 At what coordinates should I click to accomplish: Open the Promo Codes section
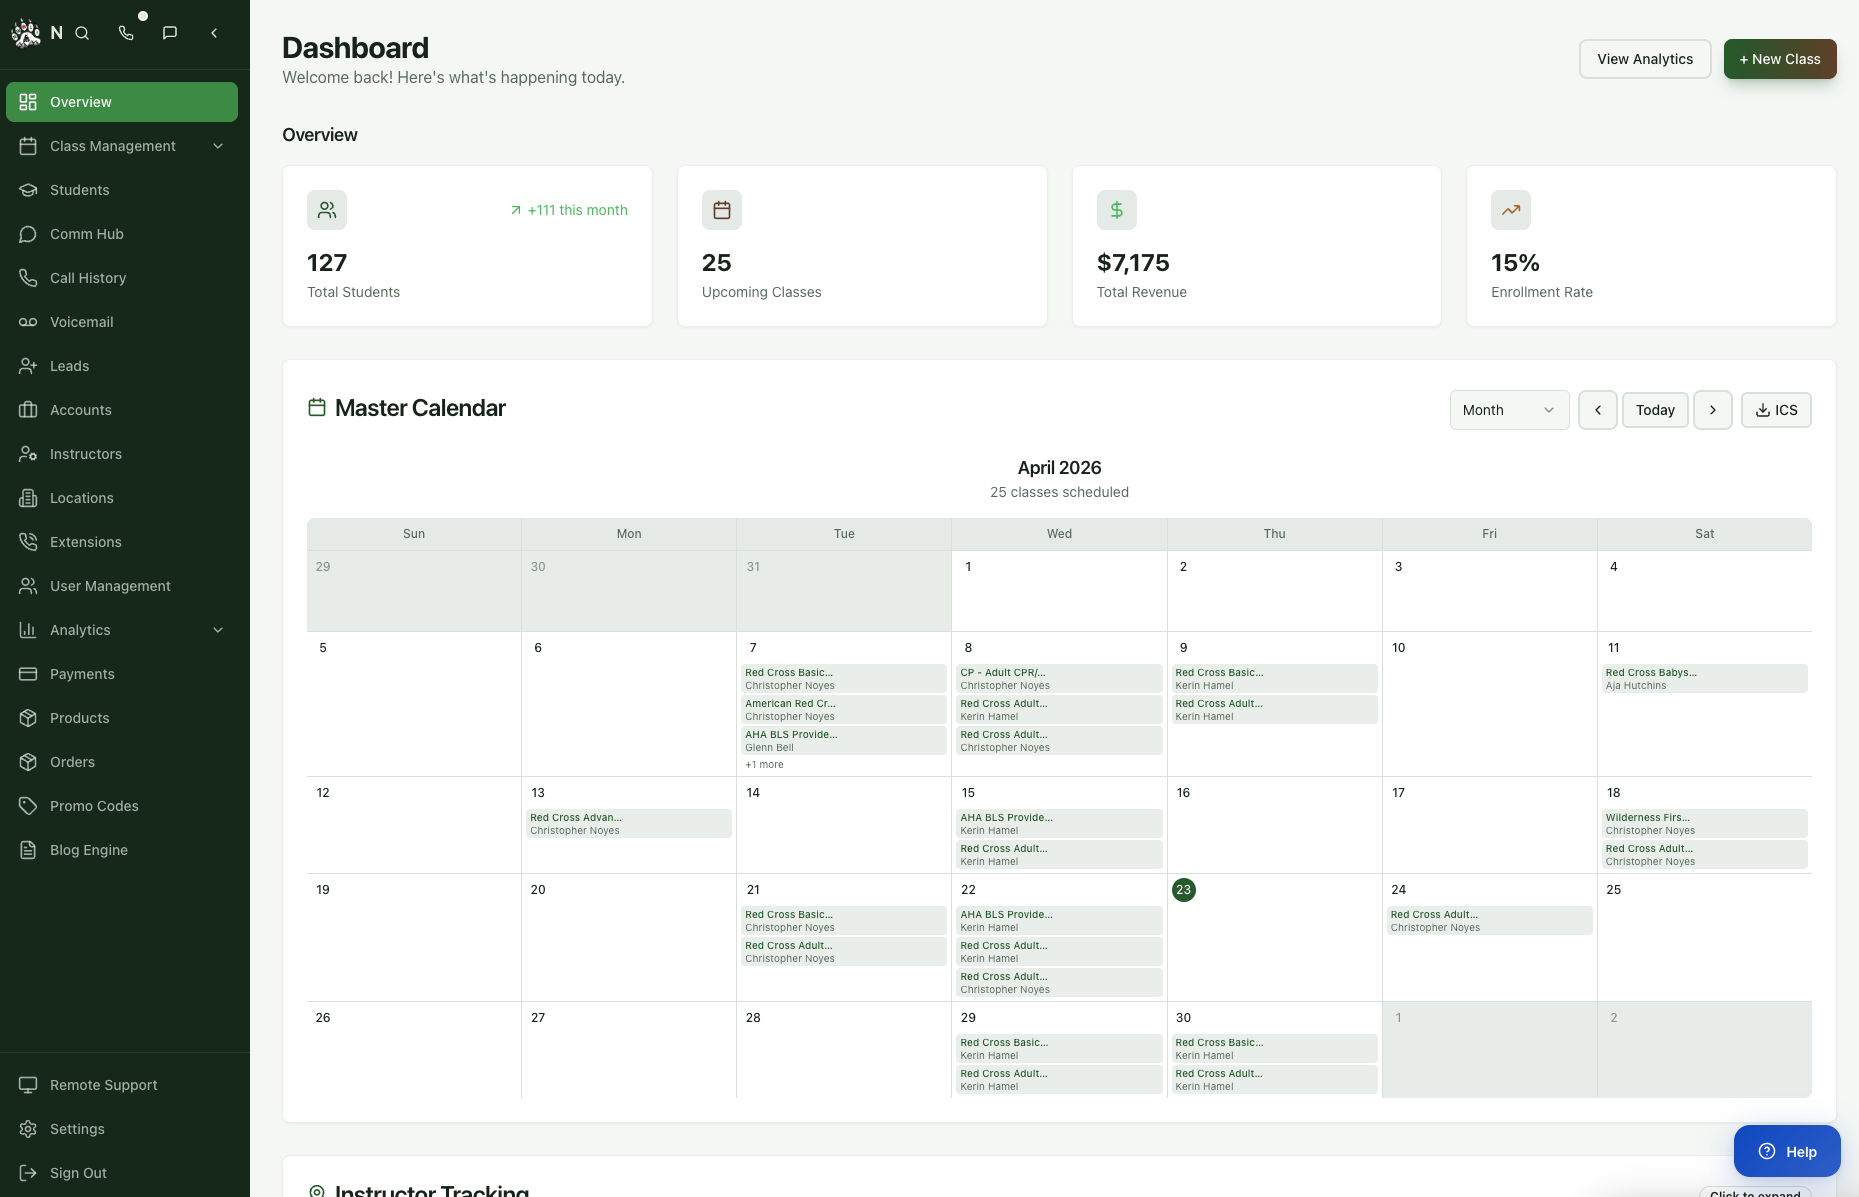[x=94, y=806]
